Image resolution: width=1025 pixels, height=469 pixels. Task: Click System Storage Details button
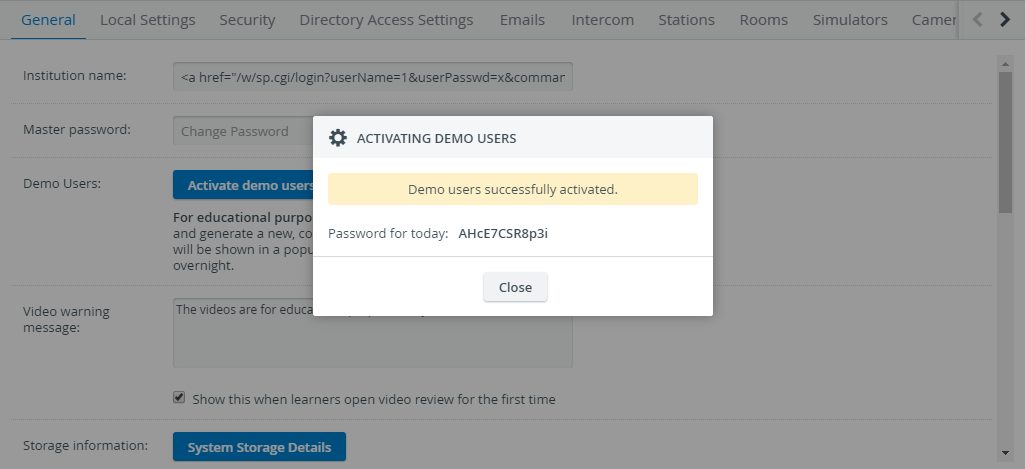pyautogui.click(x=260, y=447)
